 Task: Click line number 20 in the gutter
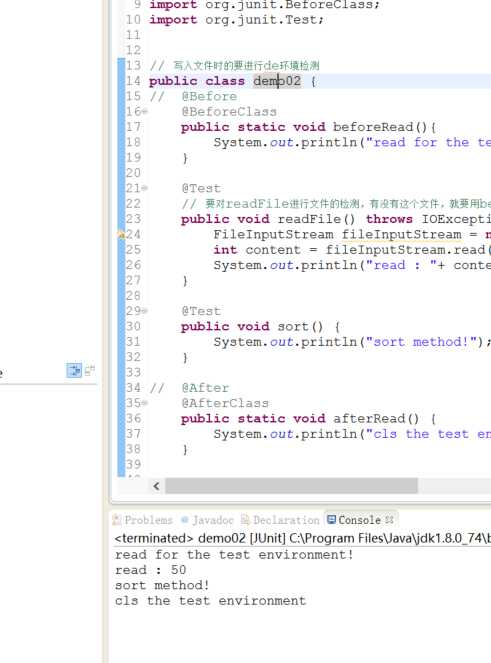coord(133,173)
